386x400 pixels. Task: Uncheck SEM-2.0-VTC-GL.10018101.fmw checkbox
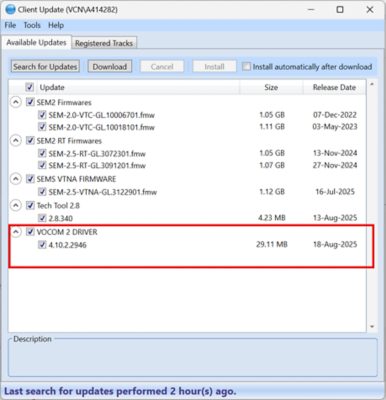point(42,127)
